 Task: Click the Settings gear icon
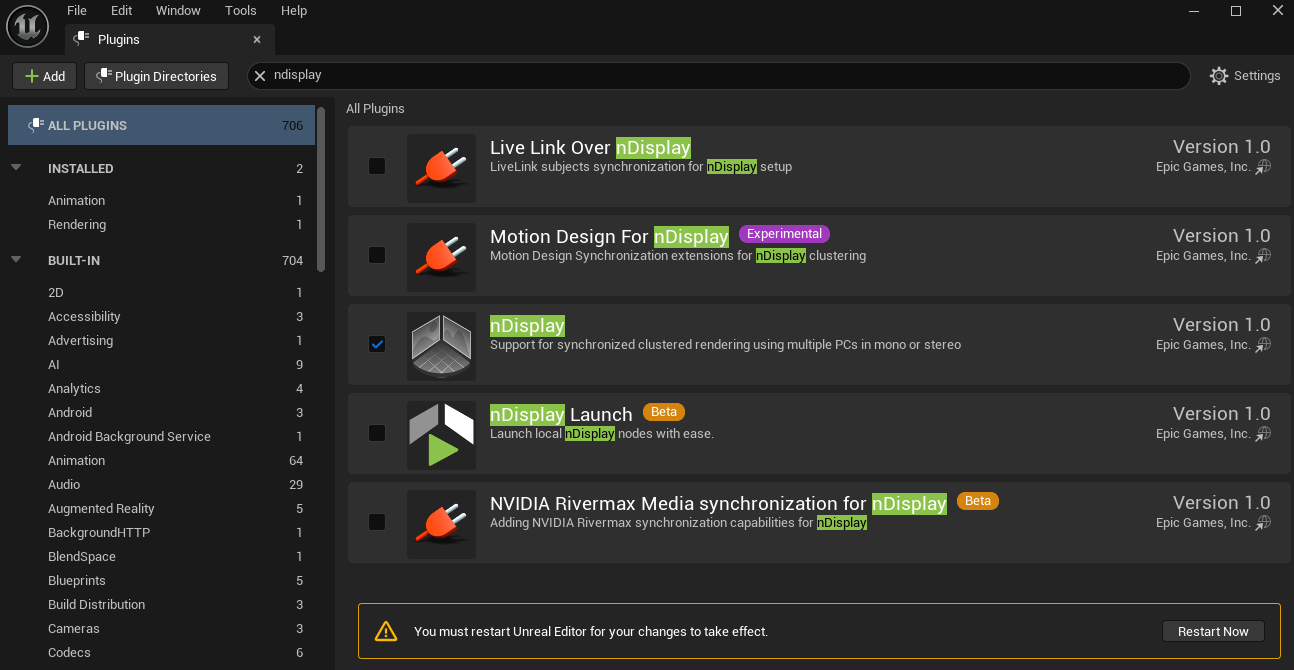[1218, 76]
